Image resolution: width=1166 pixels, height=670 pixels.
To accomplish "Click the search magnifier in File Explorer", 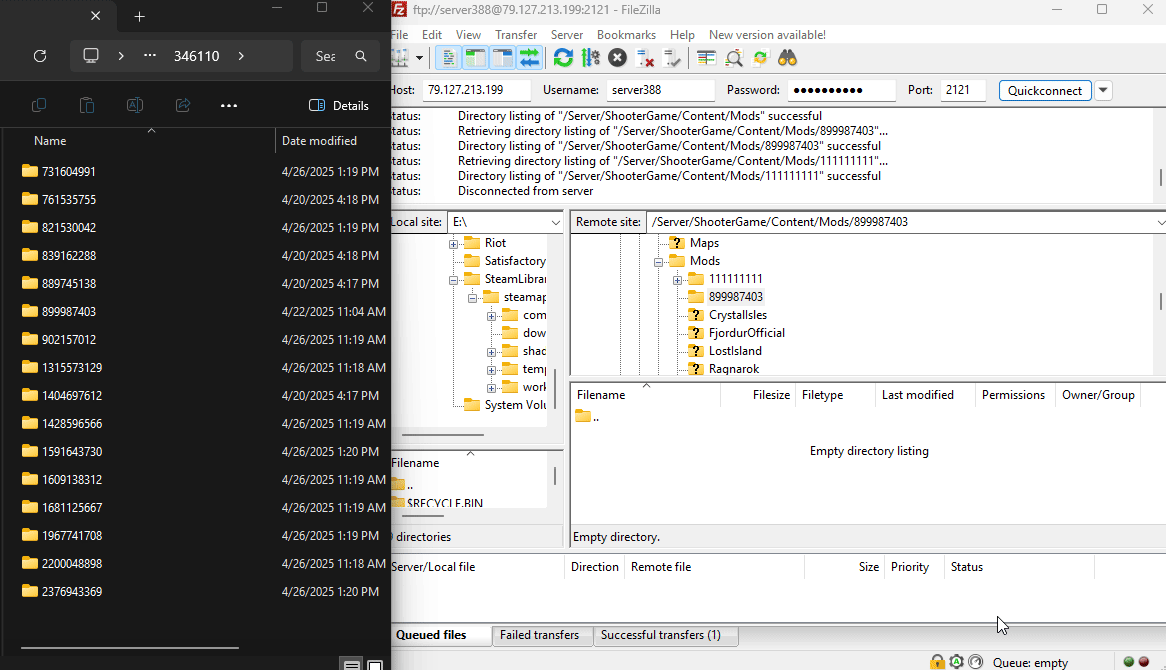I will pos(361,56).
